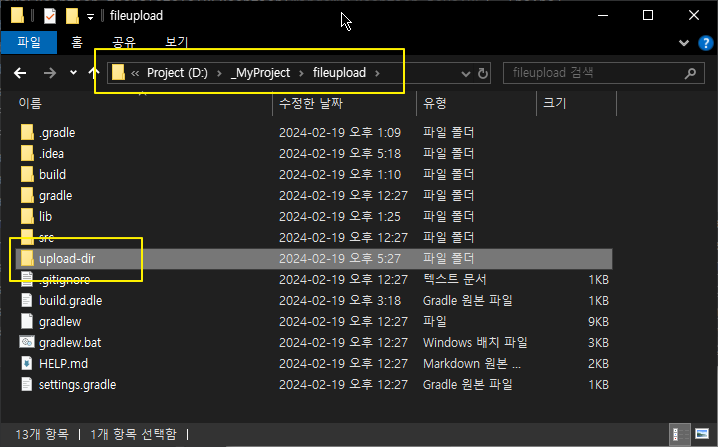Click the « breadcrumb overflow chevron
The width and height of the screenshot is (718, 447).
click(x=135, y=73)
